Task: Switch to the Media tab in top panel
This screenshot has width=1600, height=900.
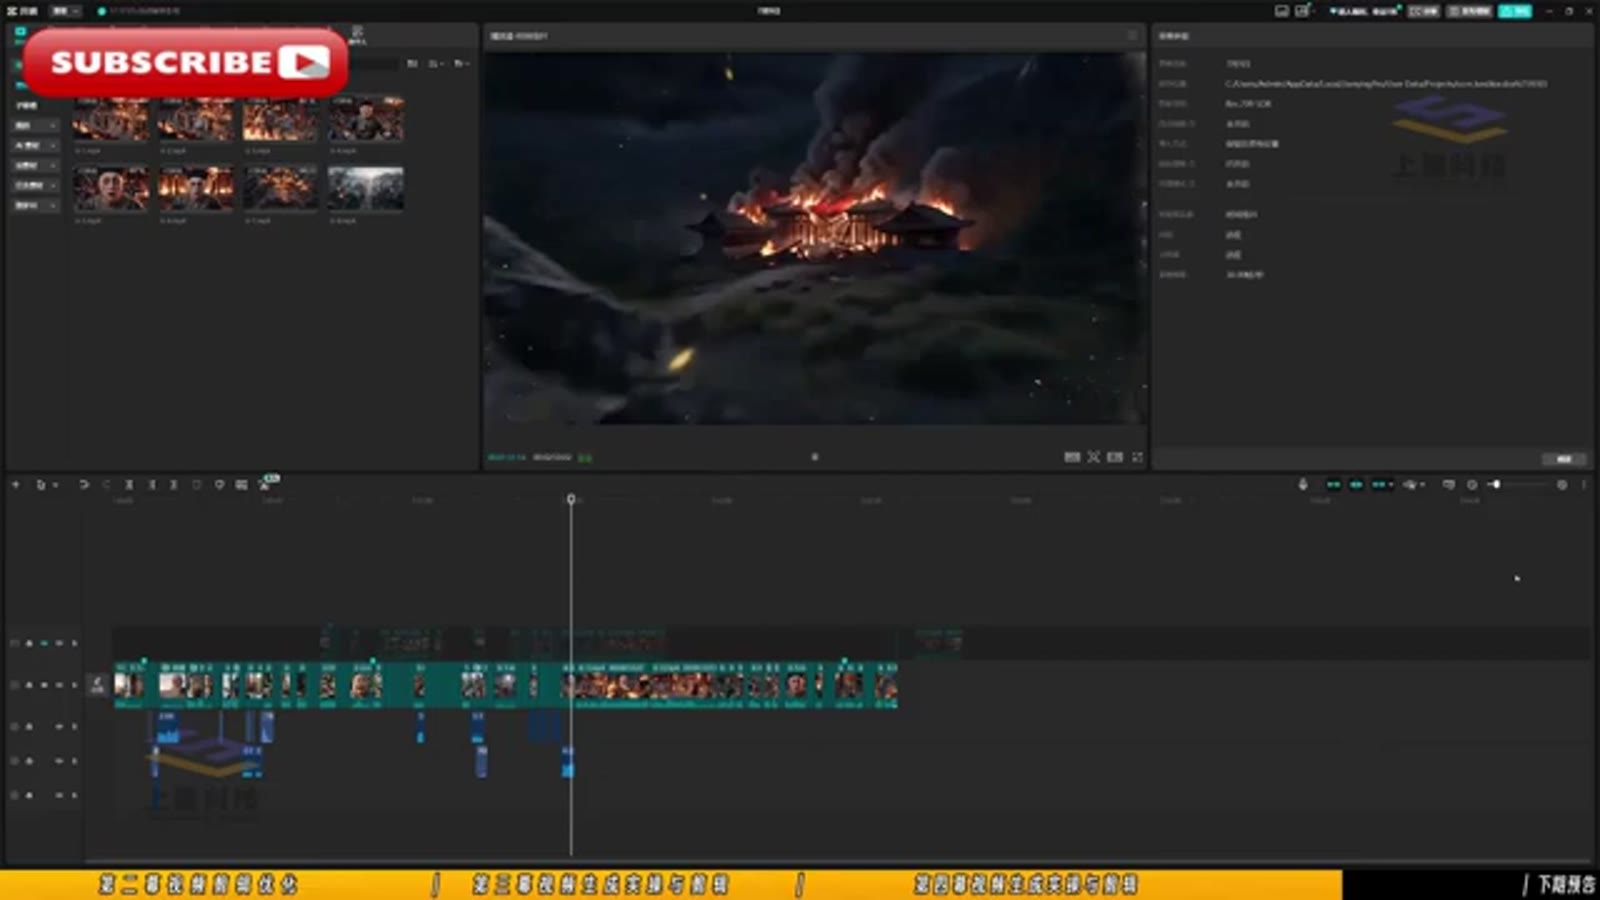Action: pos(20,35)
